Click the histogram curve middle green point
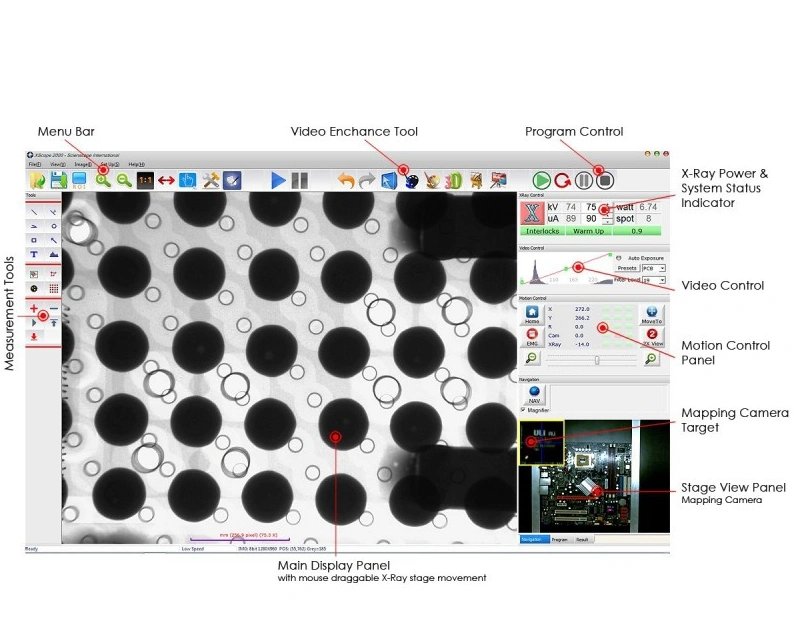The height and width of the screenshot is (630, 793). click(x=566, y=268)
